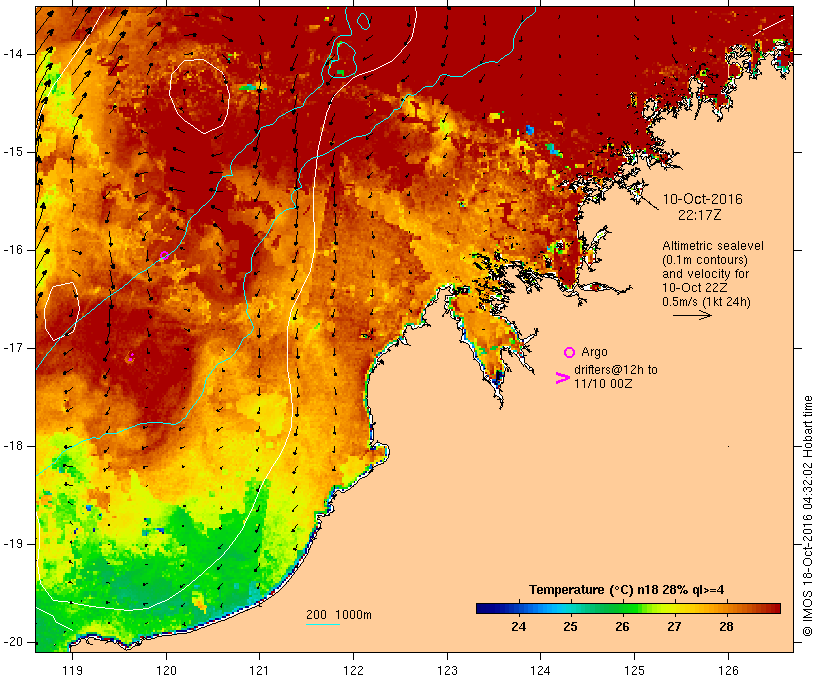Click the '-16' latitude axis label
This screenshot has width=820, height=680.
13,250
